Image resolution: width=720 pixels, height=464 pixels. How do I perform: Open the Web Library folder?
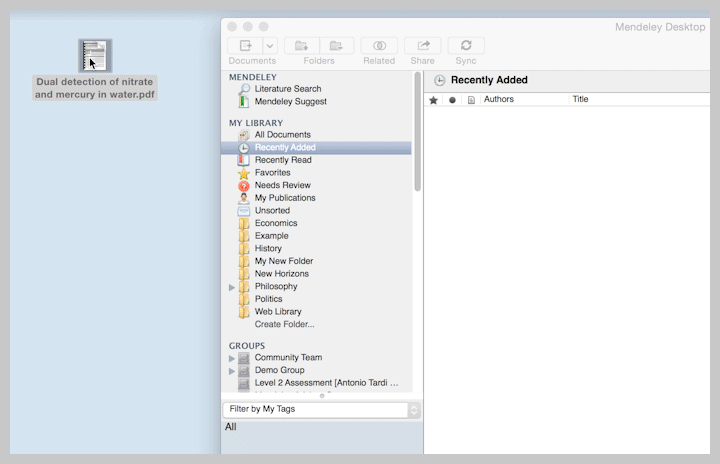pyautogui.click(x=278, y=311)
